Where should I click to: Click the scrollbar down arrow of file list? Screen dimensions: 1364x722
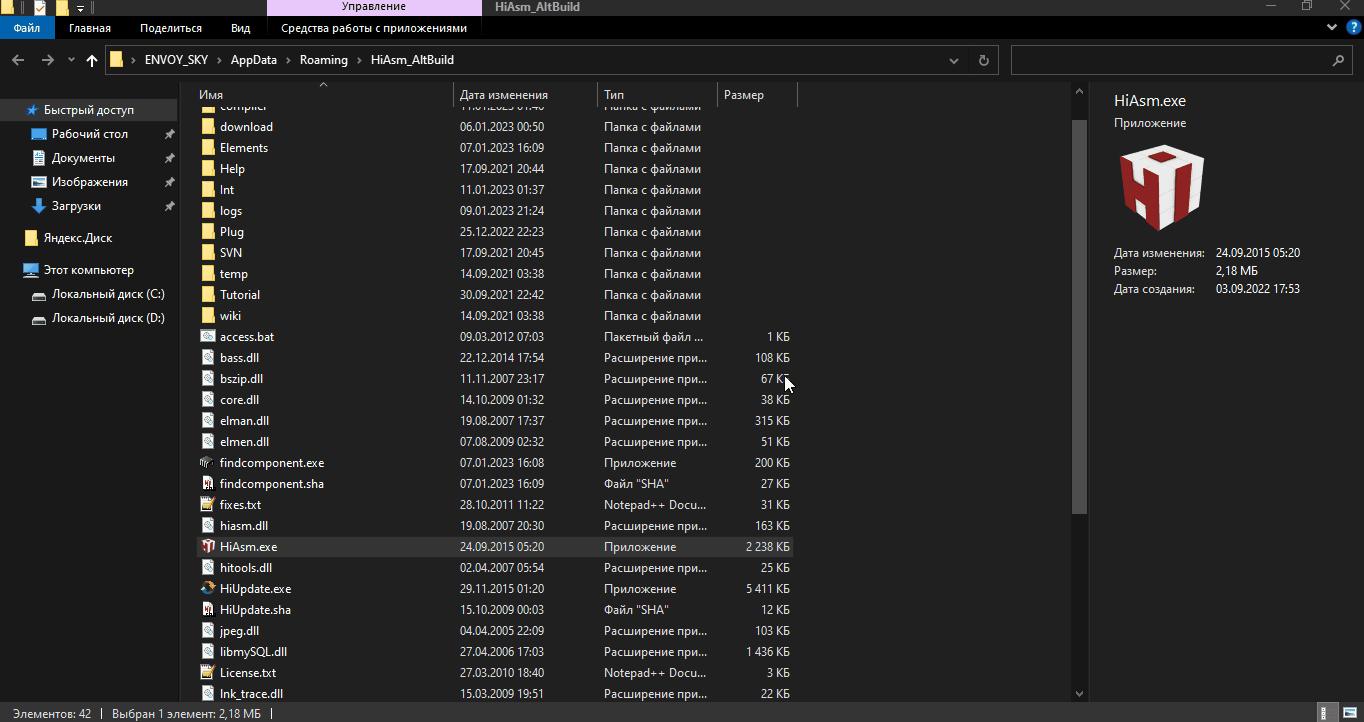click(x=1078, y=693)
